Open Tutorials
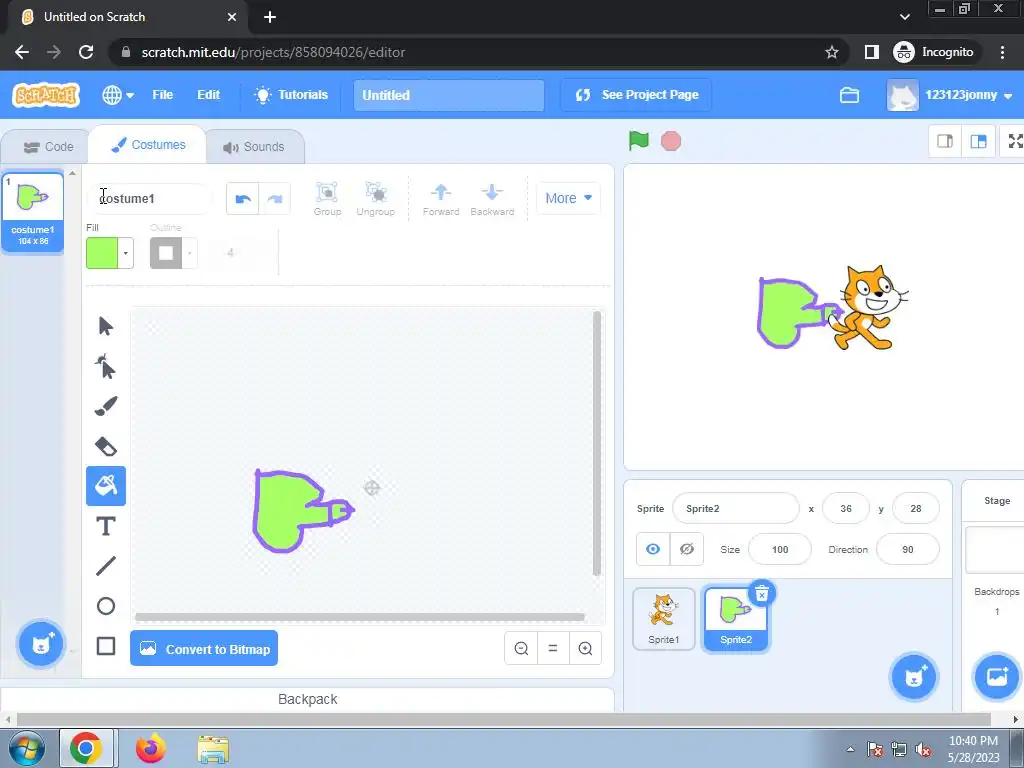This screenshot has height=768, width=1024. (x=291, y=95)
